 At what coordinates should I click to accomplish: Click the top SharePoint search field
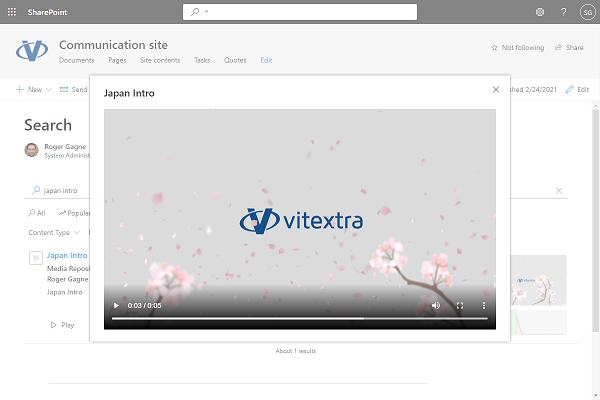coord(300,12)
